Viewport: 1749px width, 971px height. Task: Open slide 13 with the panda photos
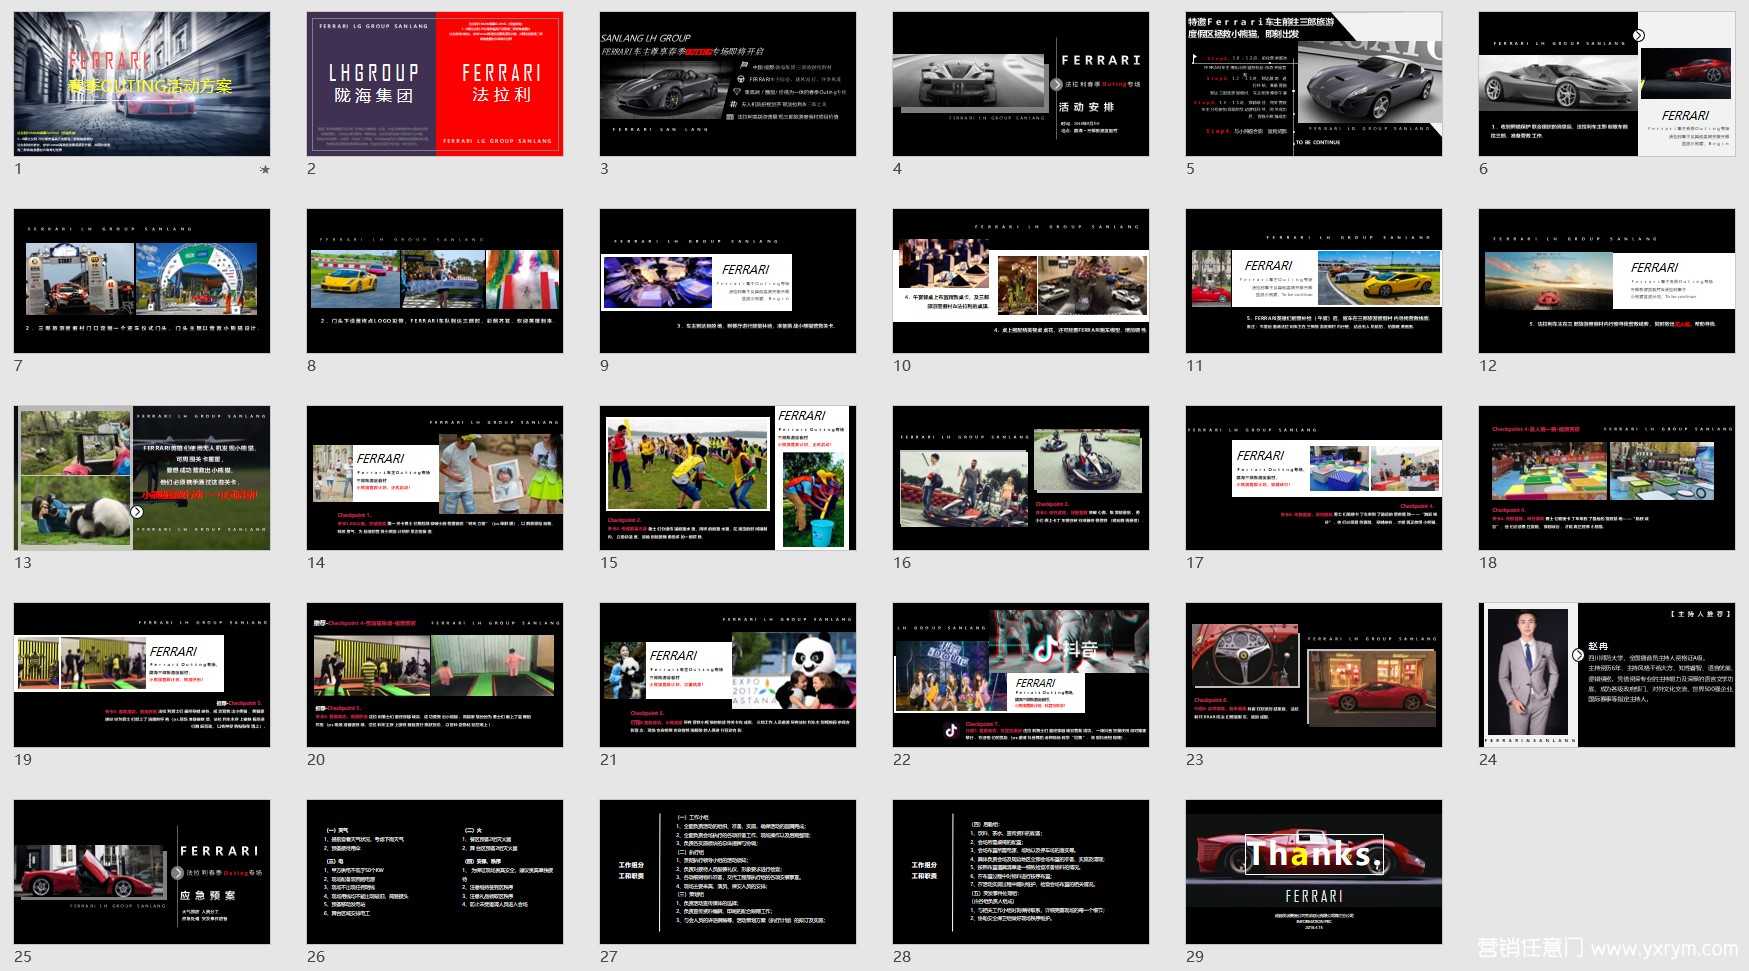pyautogui.click(x=142, y=478)
